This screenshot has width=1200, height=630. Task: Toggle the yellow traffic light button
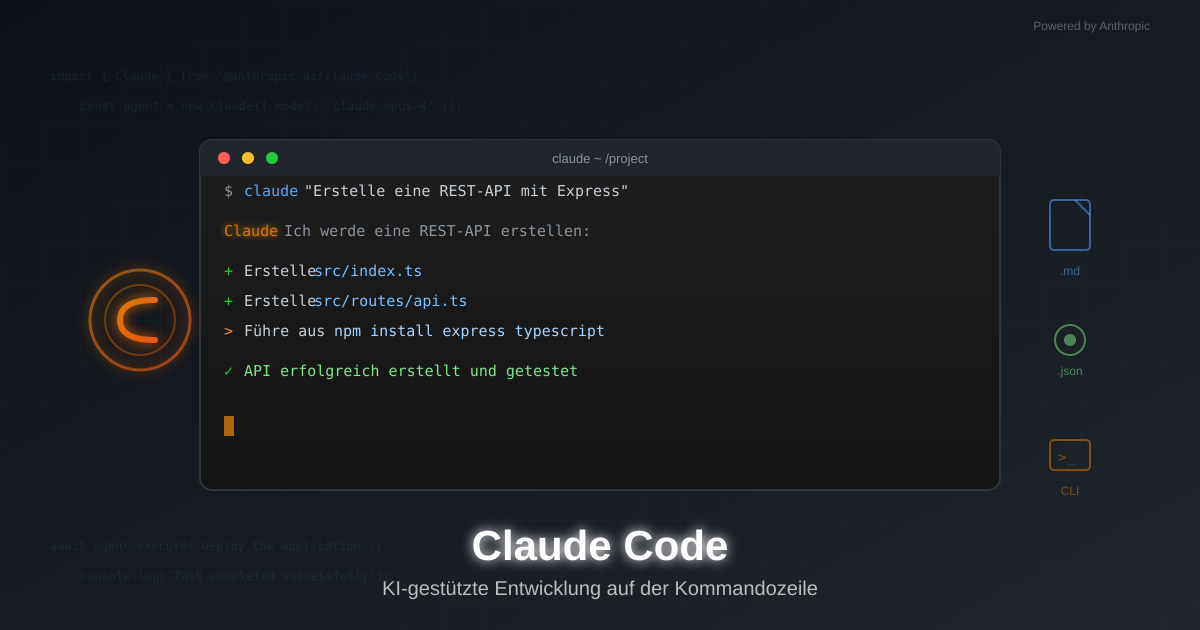pyautogui.click(x=247, y=157)
